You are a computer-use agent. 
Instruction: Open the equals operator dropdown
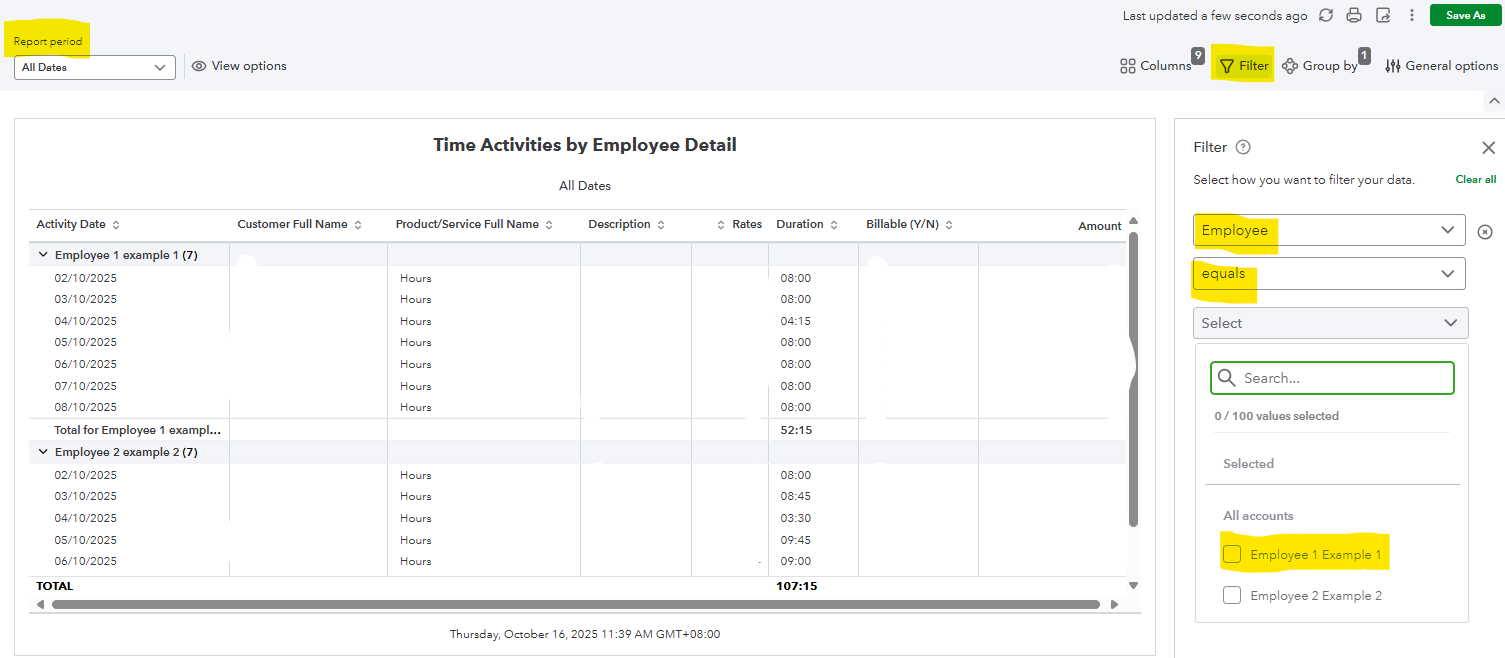tap(1329, 274)
